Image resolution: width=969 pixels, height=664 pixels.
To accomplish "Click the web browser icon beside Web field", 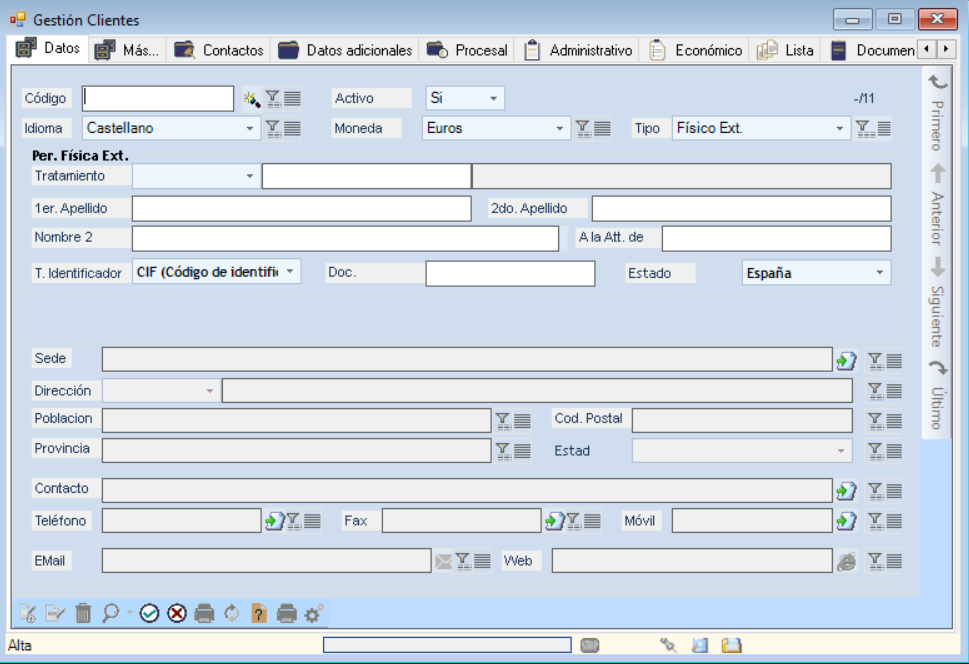I will [846, 562].
